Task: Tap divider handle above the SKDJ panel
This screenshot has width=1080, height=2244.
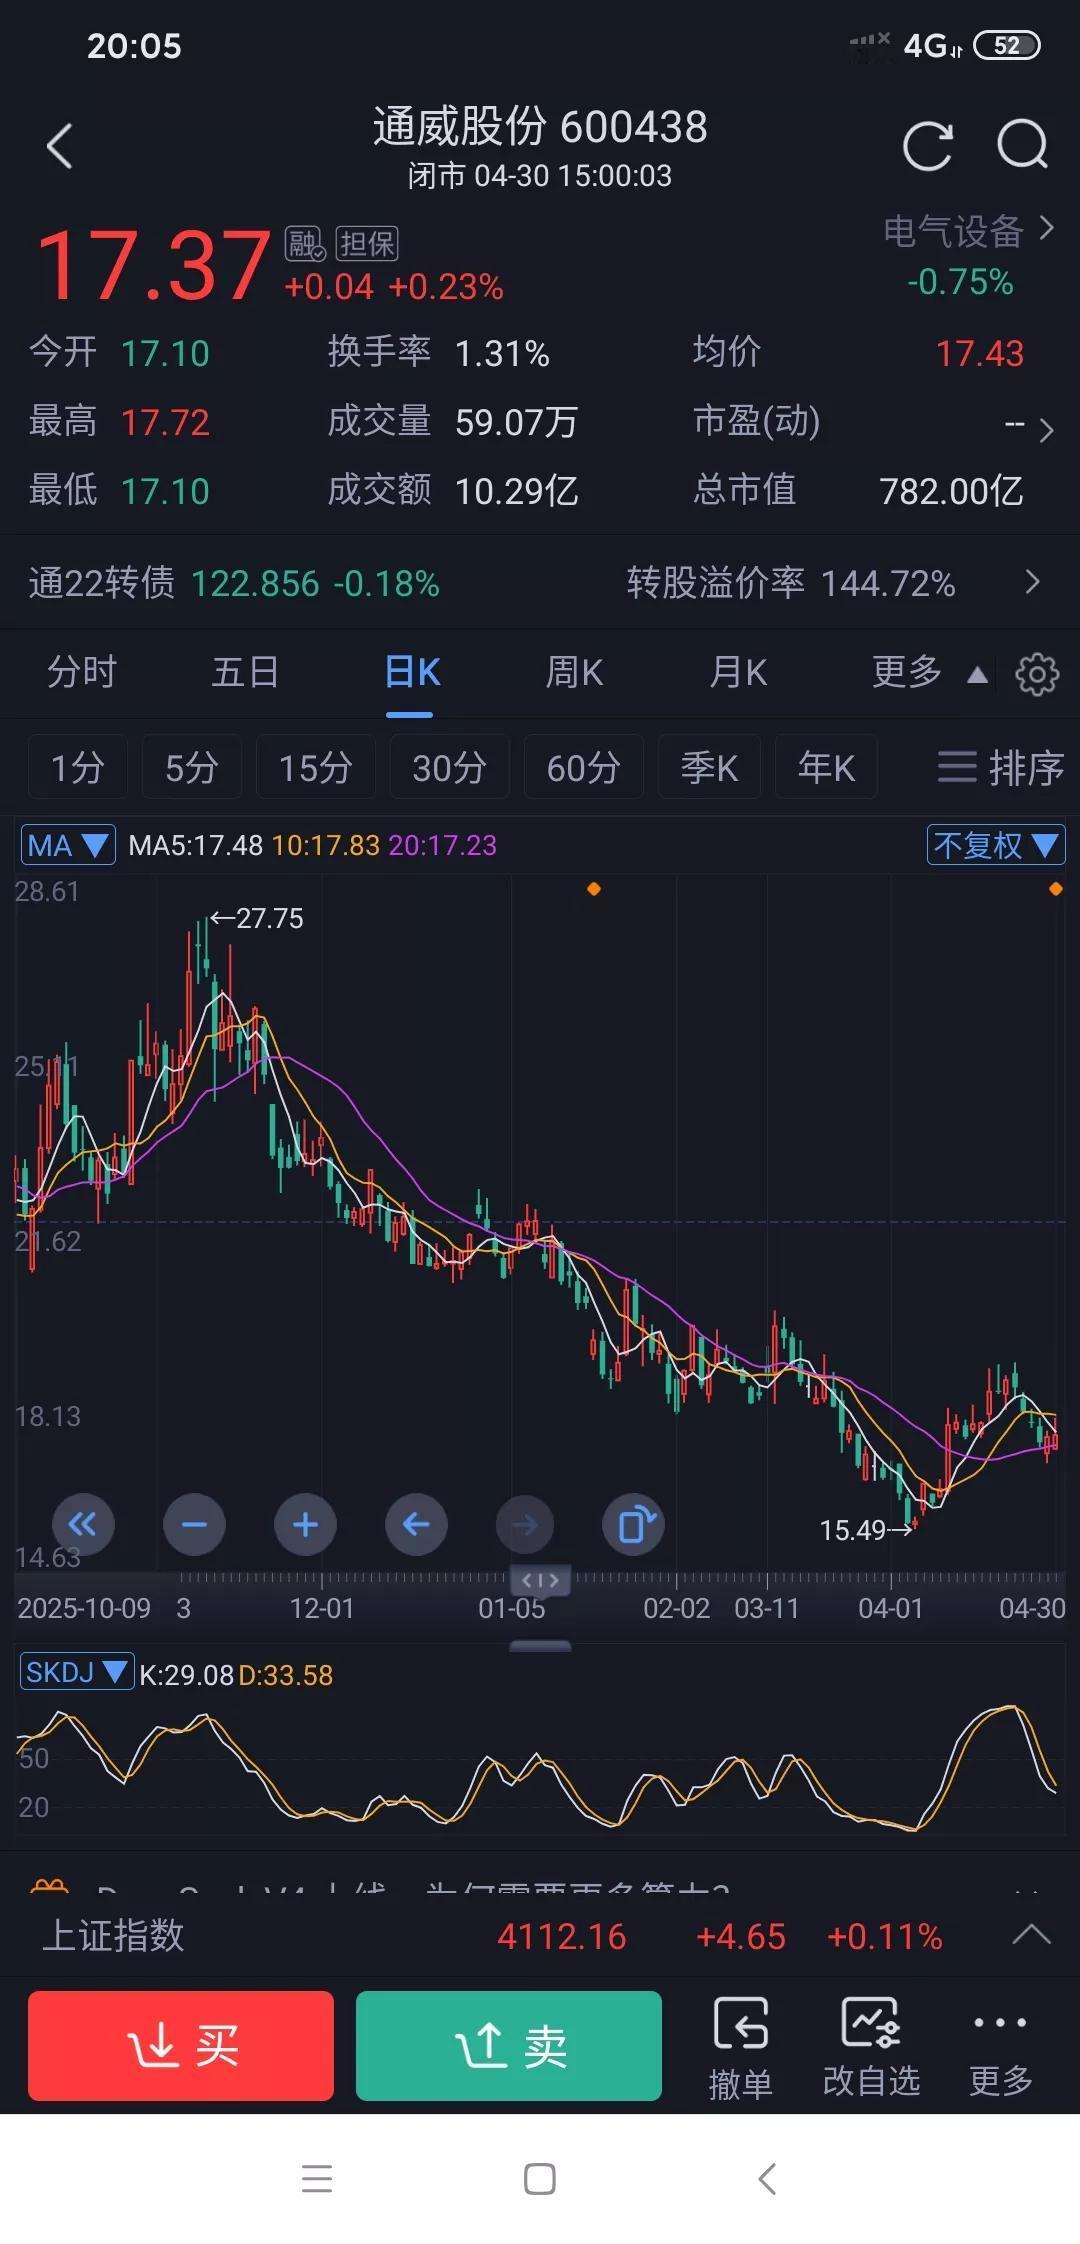Action: click(x=540, y=1646)
